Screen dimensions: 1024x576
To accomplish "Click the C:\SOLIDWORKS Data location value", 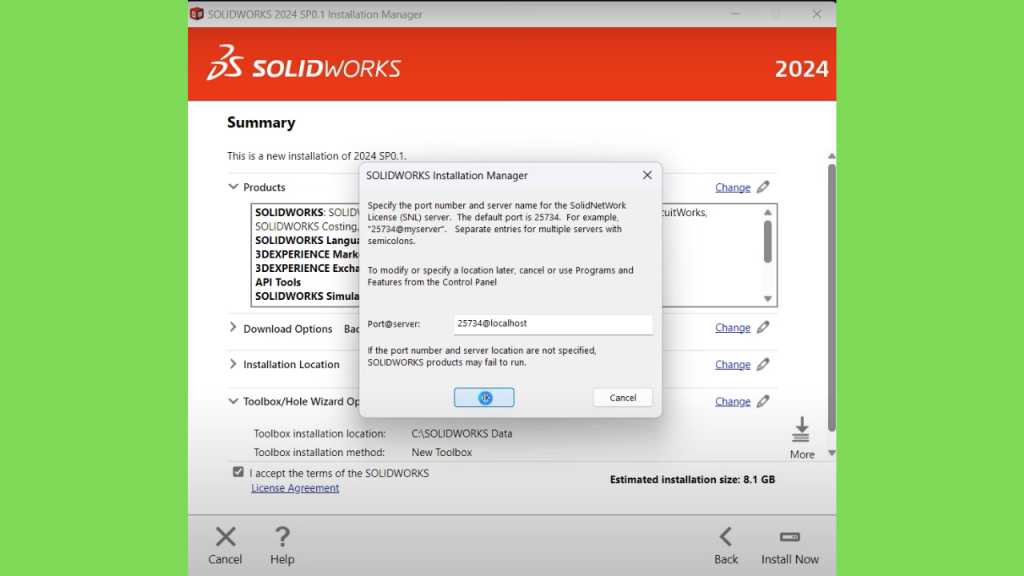I will point(462,434).
